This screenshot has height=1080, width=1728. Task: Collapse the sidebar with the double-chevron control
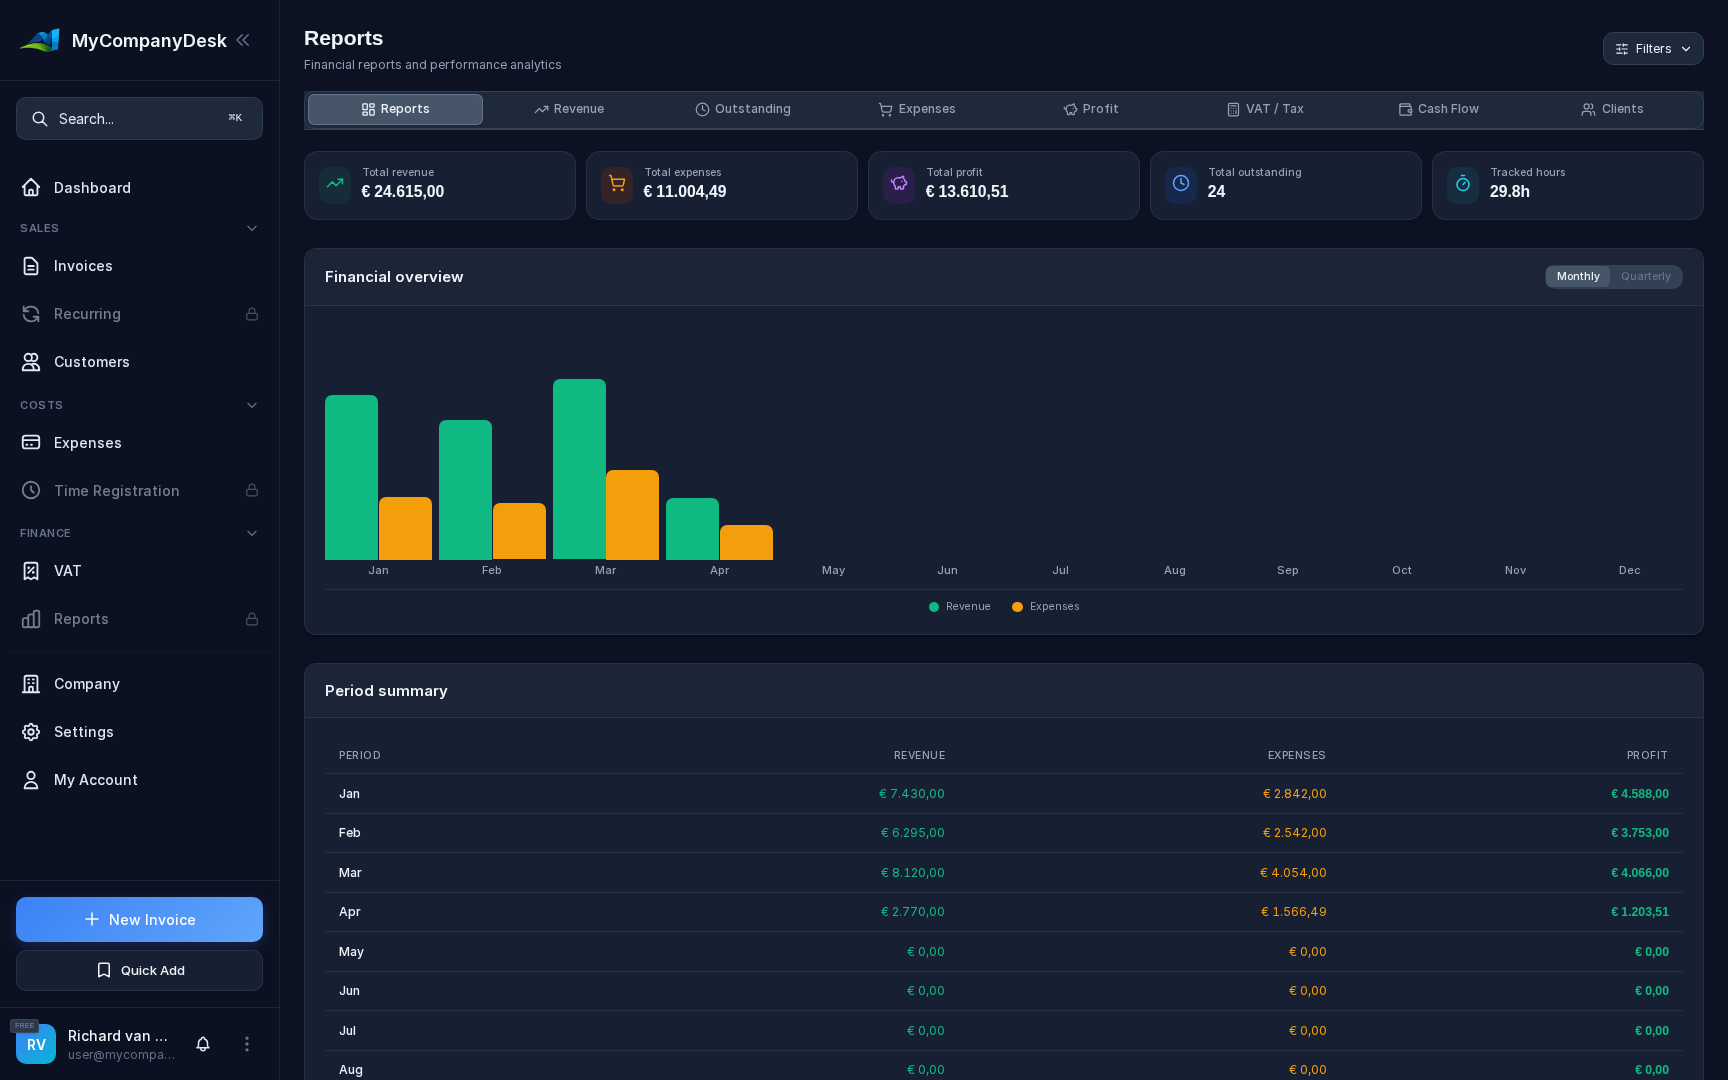[243, 40]
